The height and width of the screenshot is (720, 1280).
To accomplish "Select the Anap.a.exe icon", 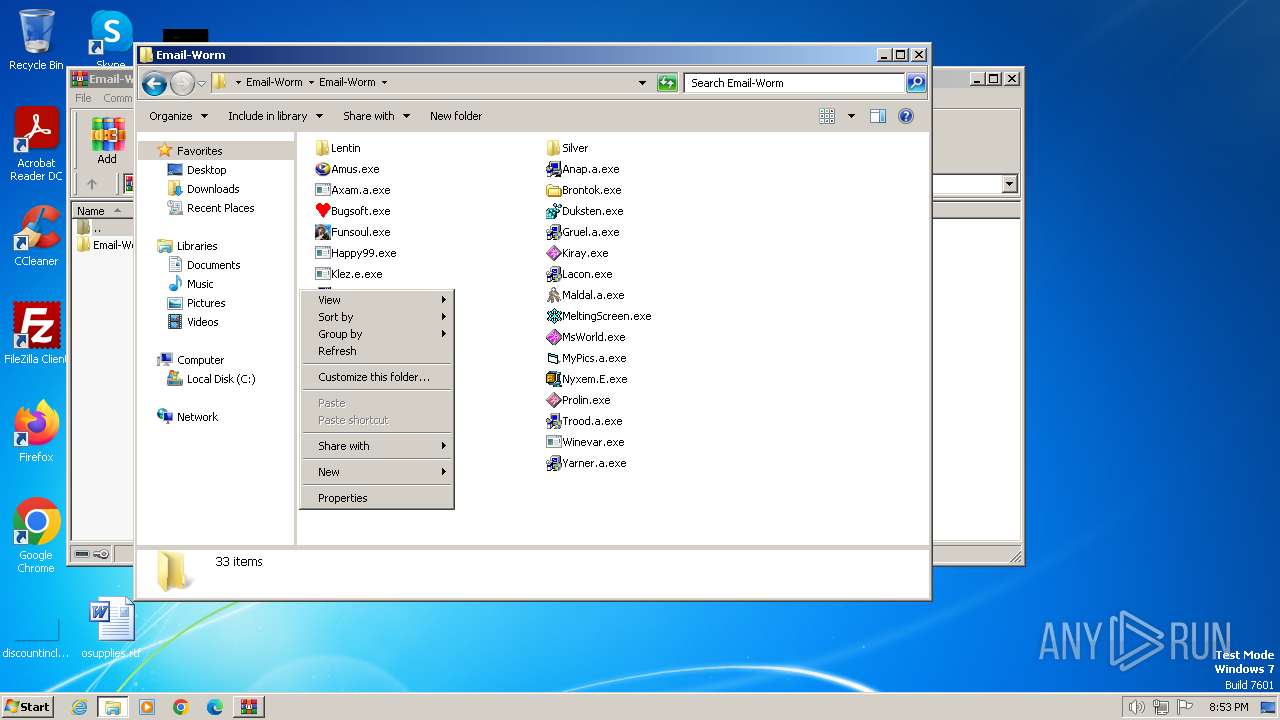I will (553, 169).
